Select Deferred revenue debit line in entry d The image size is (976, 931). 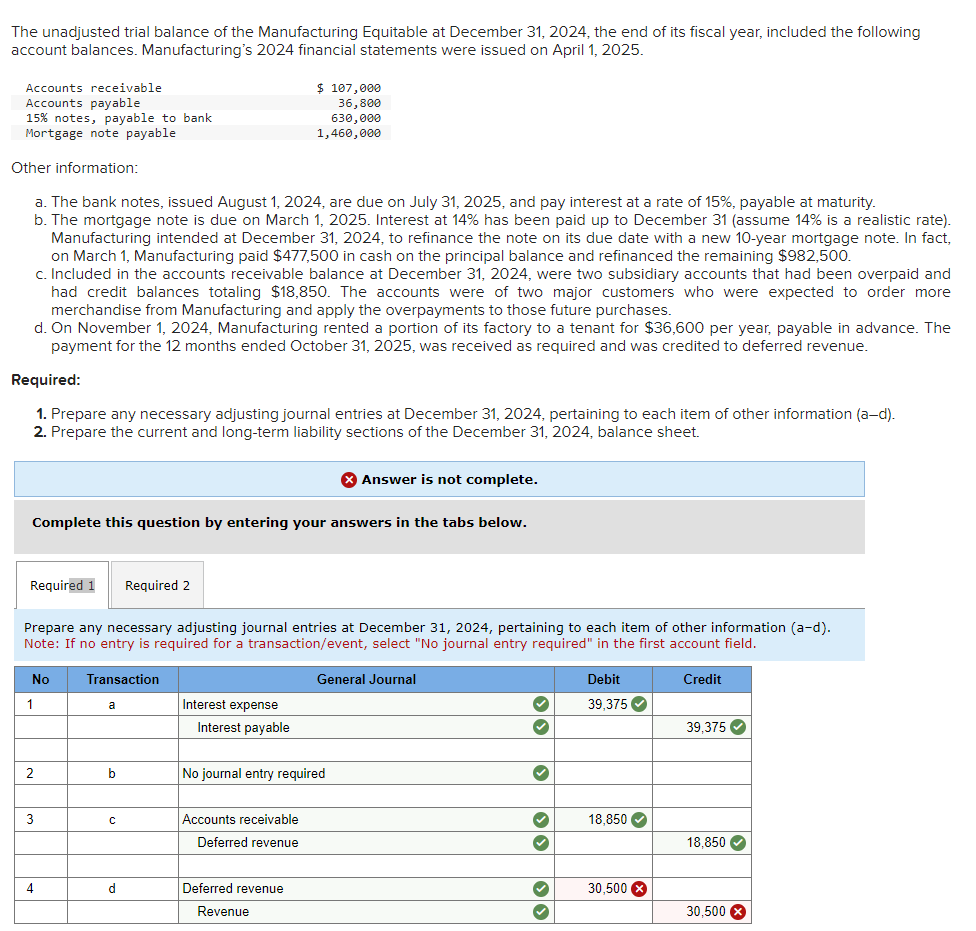point(366,888)
